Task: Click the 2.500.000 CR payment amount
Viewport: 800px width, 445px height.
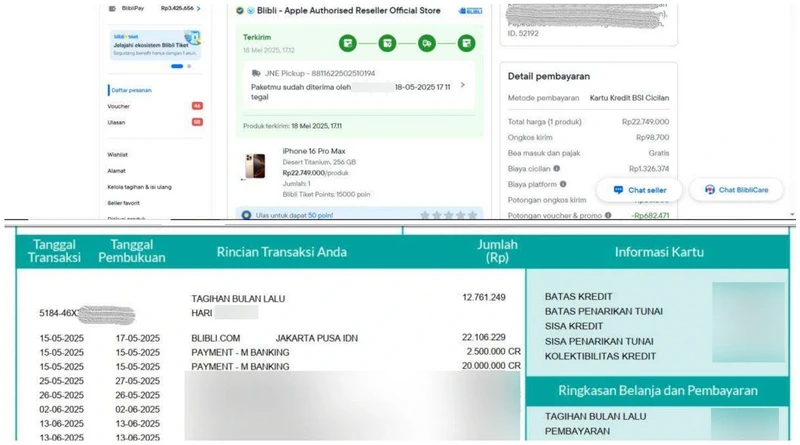Action: coord(493,352)
